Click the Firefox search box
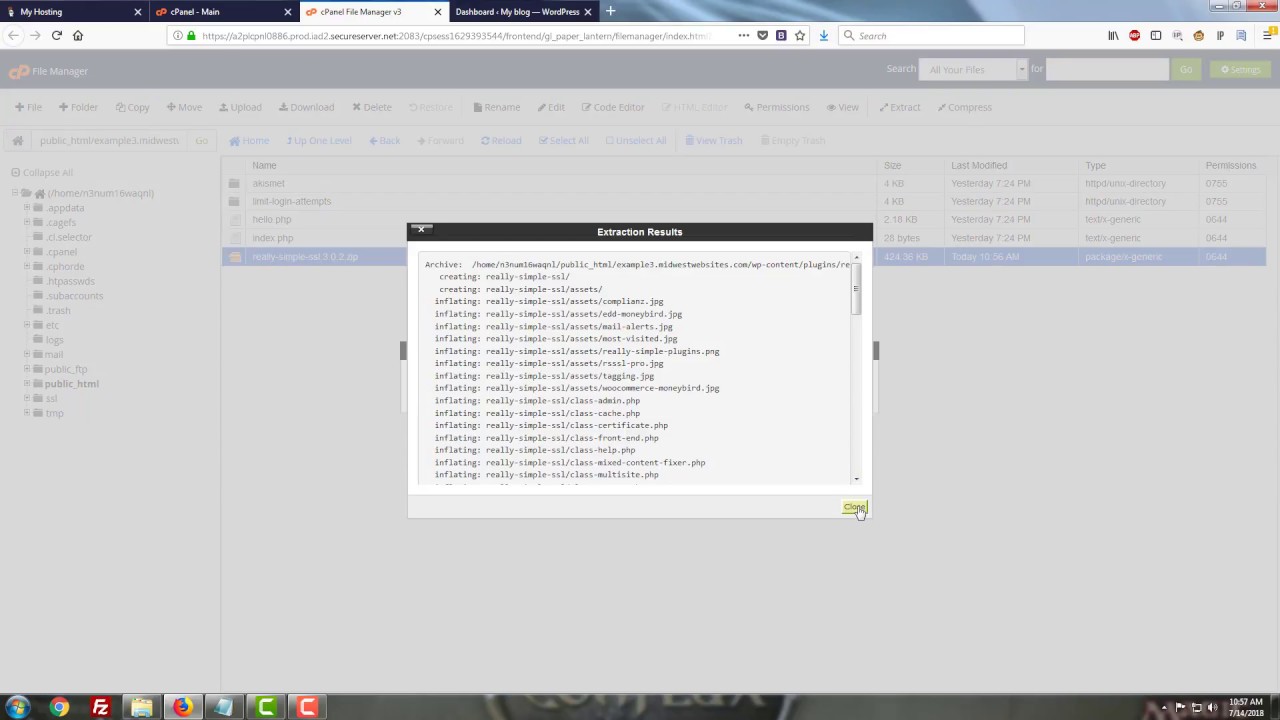This screenshot has width=1280, height=720. click(x=931, y=35)
